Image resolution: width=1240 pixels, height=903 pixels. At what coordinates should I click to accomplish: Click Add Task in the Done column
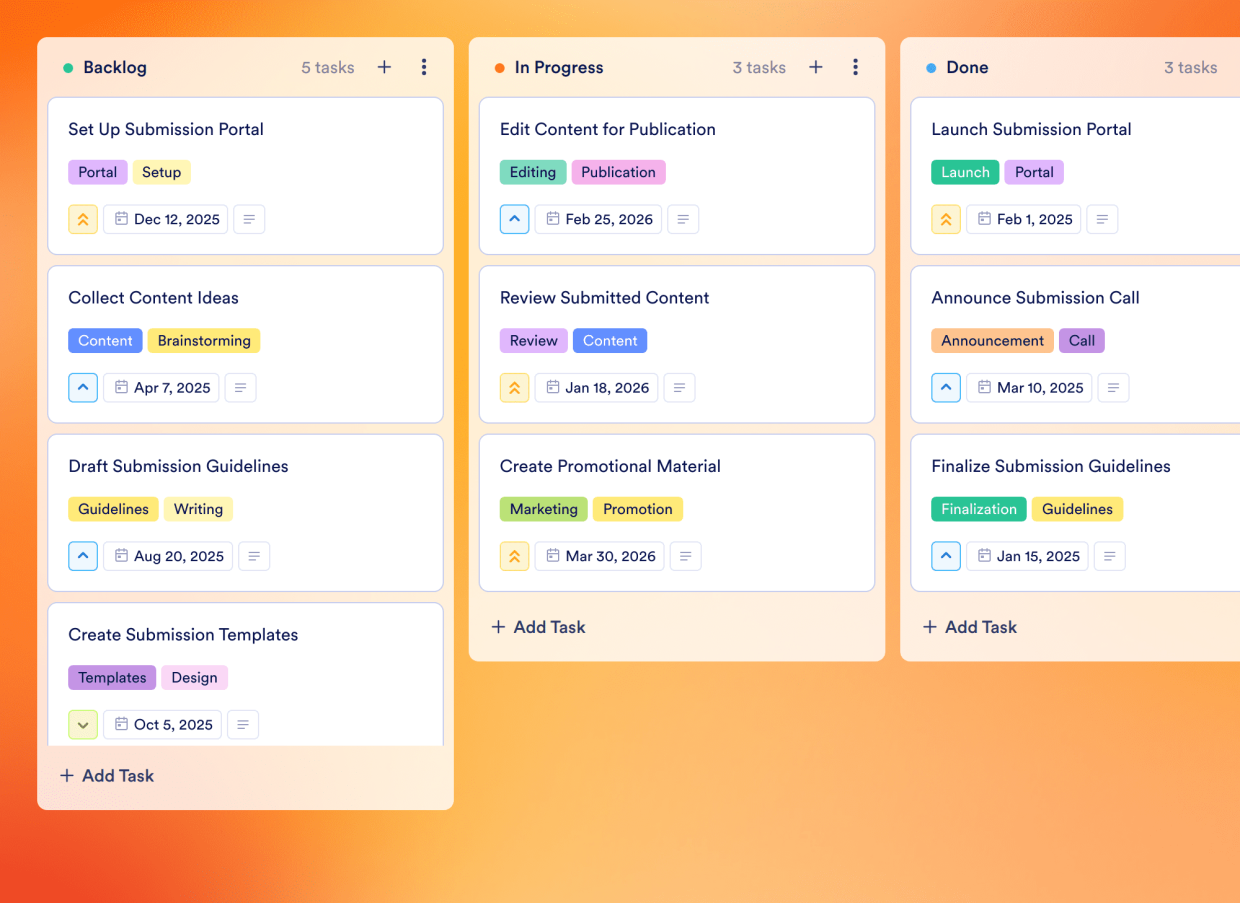[969, 627]
